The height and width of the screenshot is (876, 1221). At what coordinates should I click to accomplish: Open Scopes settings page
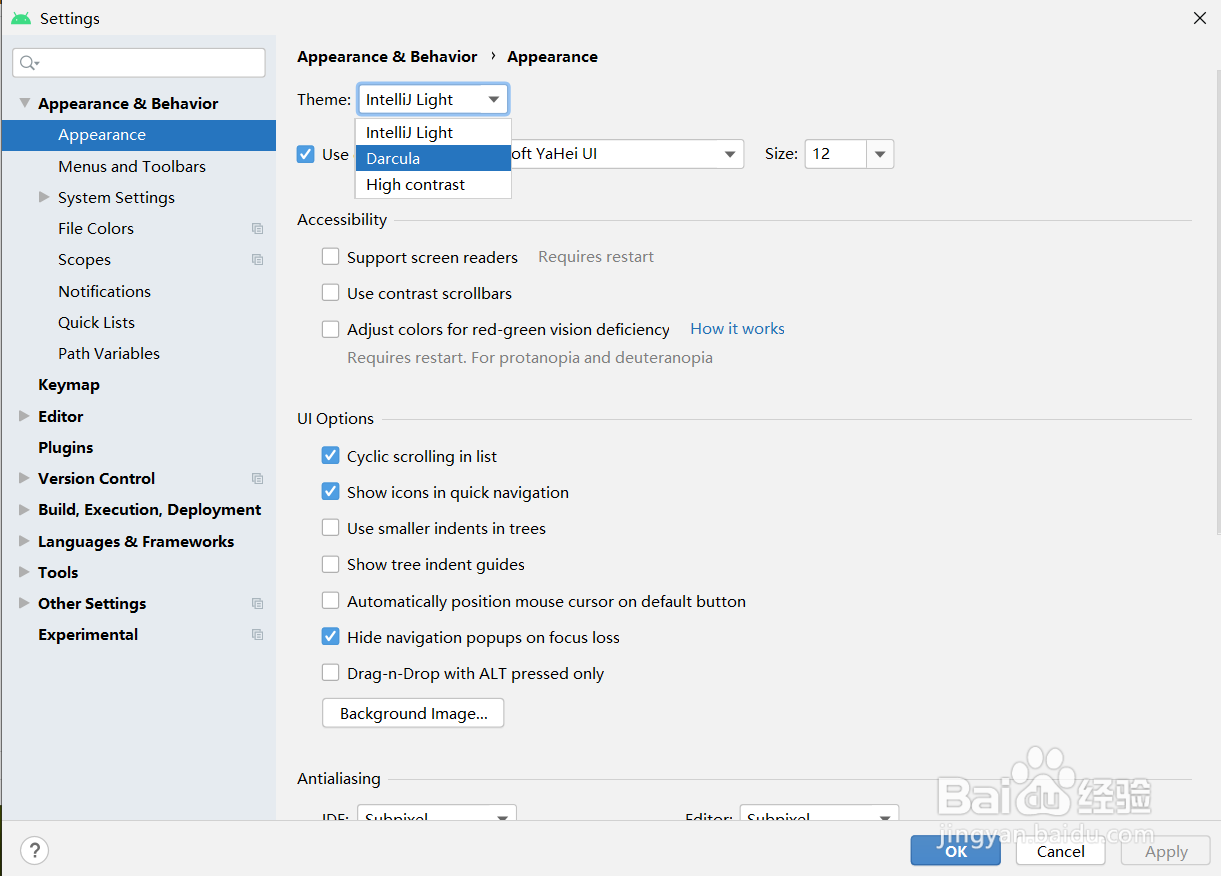[x=84, y=260]
